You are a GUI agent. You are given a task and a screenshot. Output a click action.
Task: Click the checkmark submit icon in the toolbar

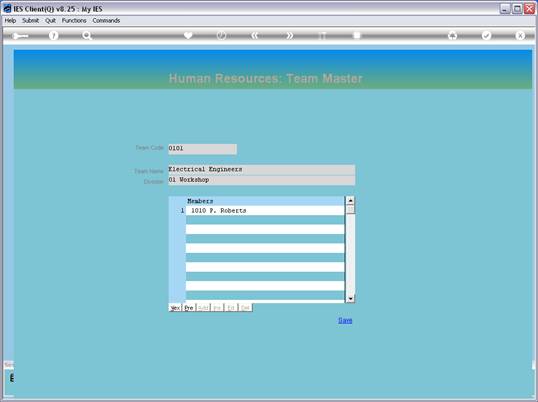point(486,35)
